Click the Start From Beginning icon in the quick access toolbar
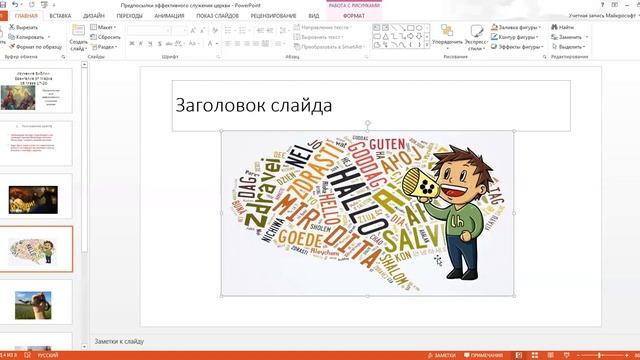The width and height of the screenshot is (640, 360). tap(44, 4)
